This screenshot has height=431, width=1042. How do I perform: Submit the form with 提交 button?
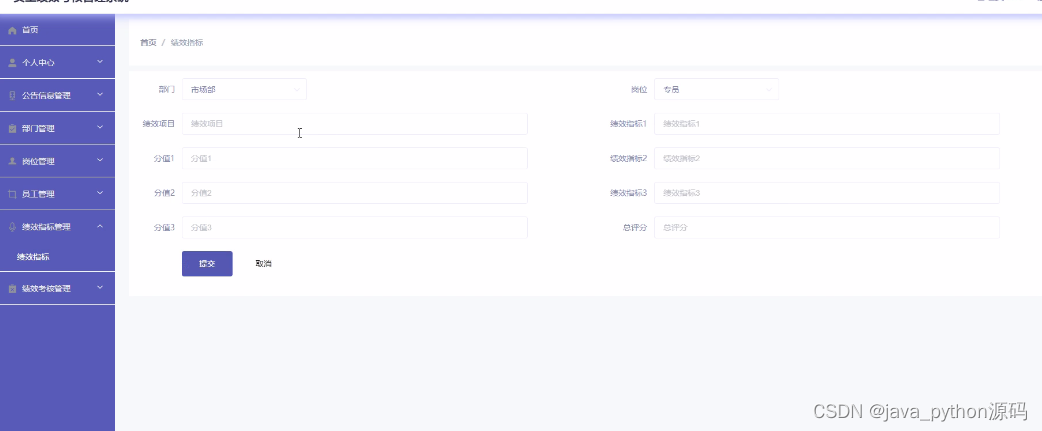point(207,264)
